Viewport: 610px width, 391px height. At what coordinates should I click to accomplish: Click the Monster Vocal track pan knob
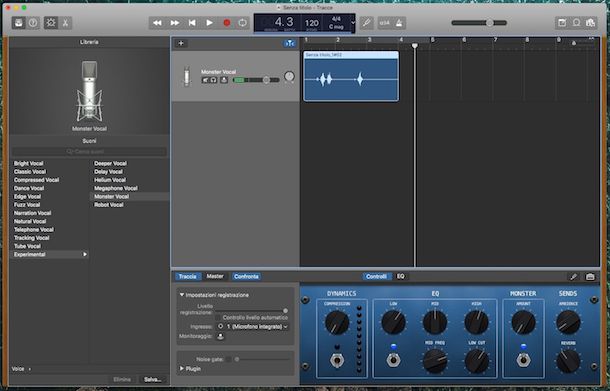tap(289, 77)
